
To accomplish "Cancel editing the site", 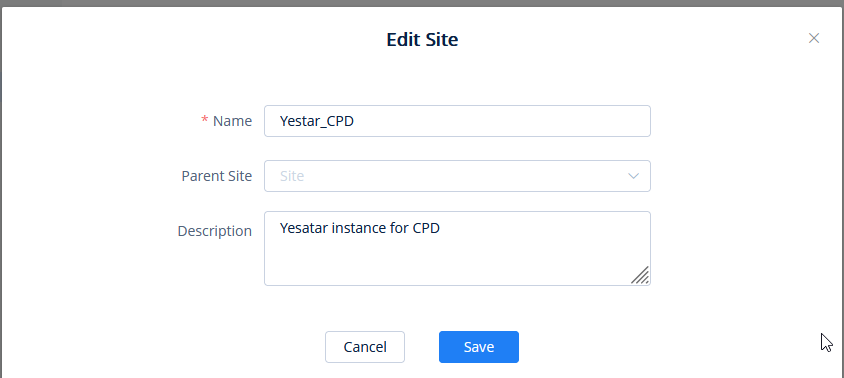I will coord(365,347).
